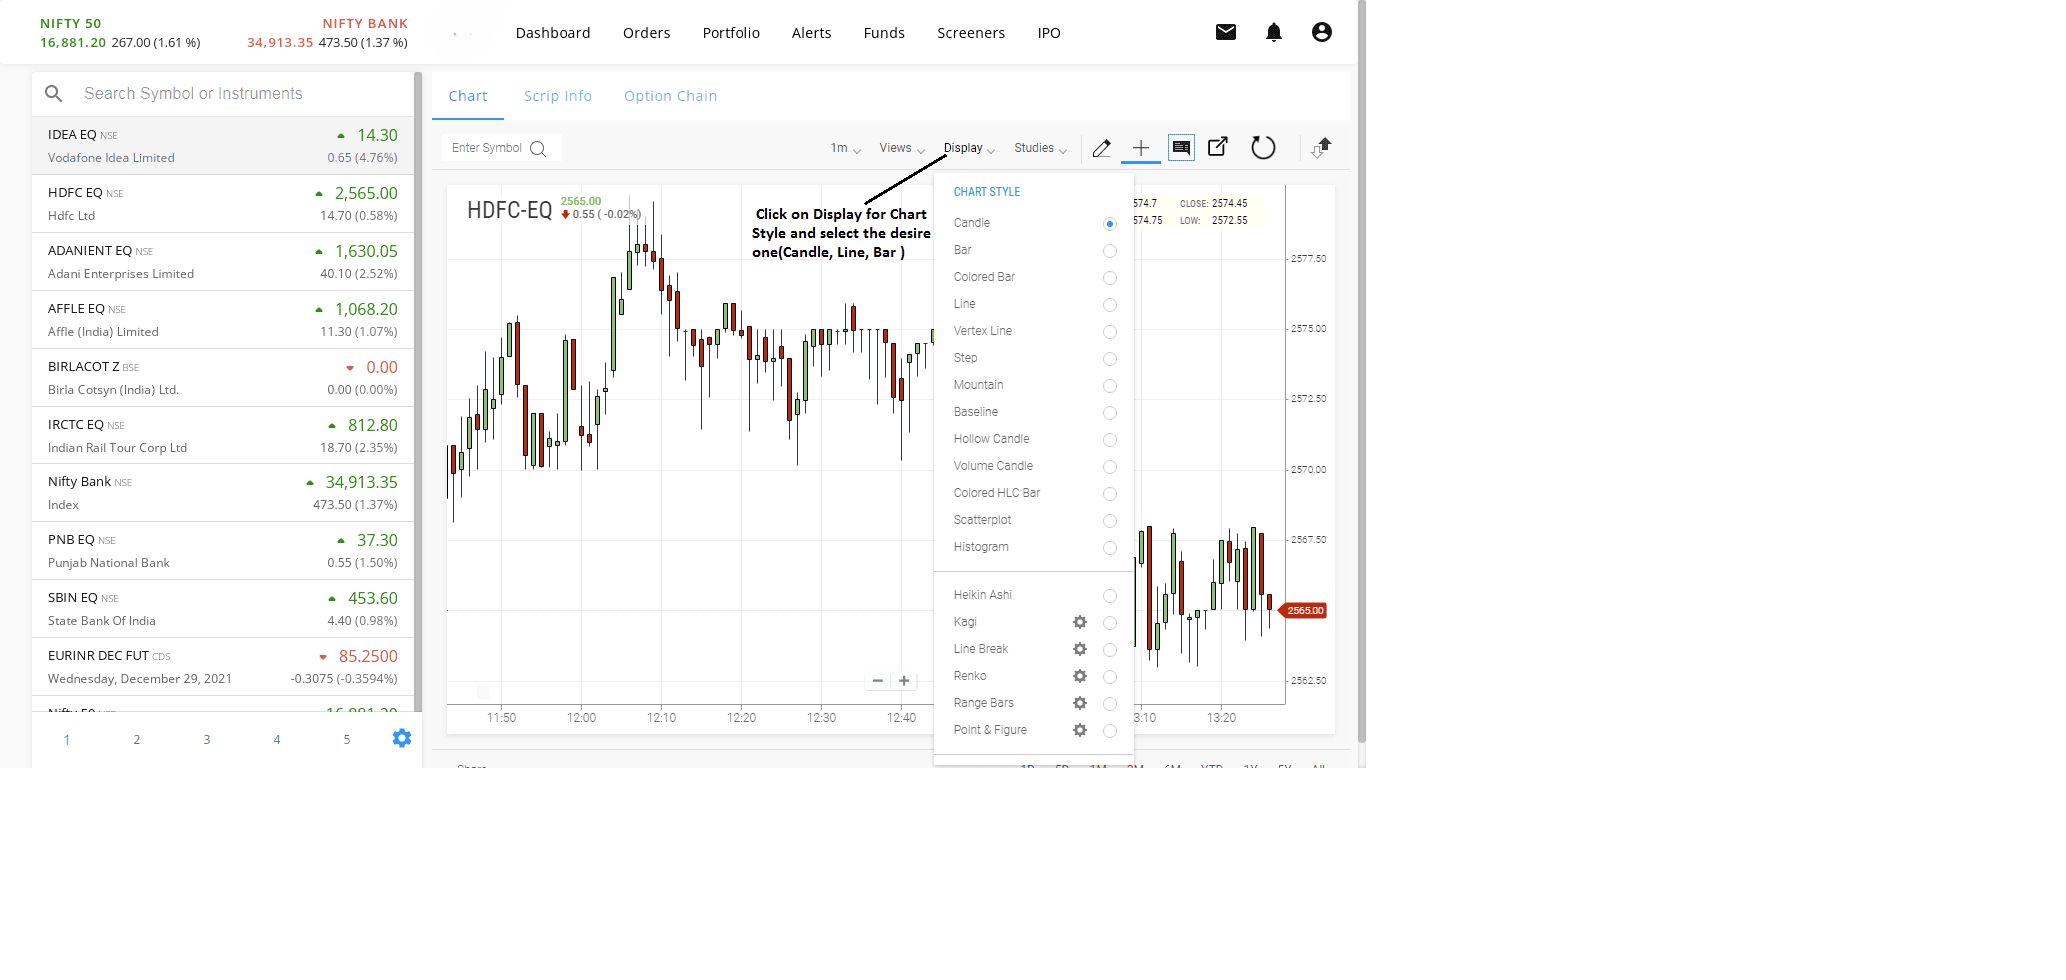Open the user account profile icon
This screenshot has height=980, width=2066.
(x=1321, y=32)
